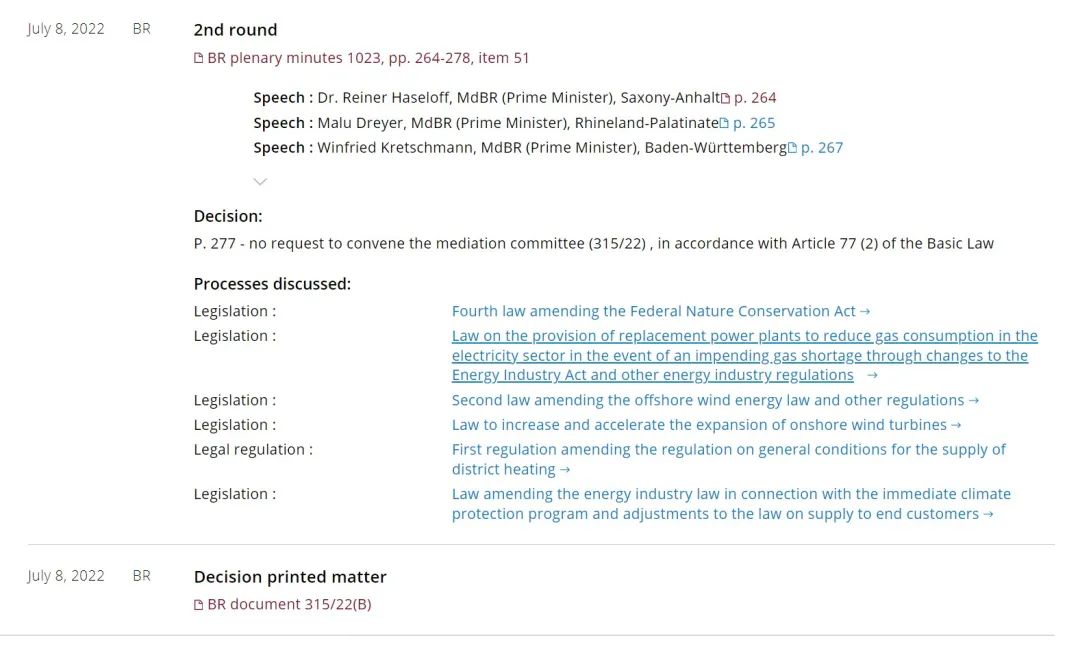Click arrow after Federal Nature Conservation Act link
The width and height of the screenshot is (1080, 647).
click(x=865, y=312)
